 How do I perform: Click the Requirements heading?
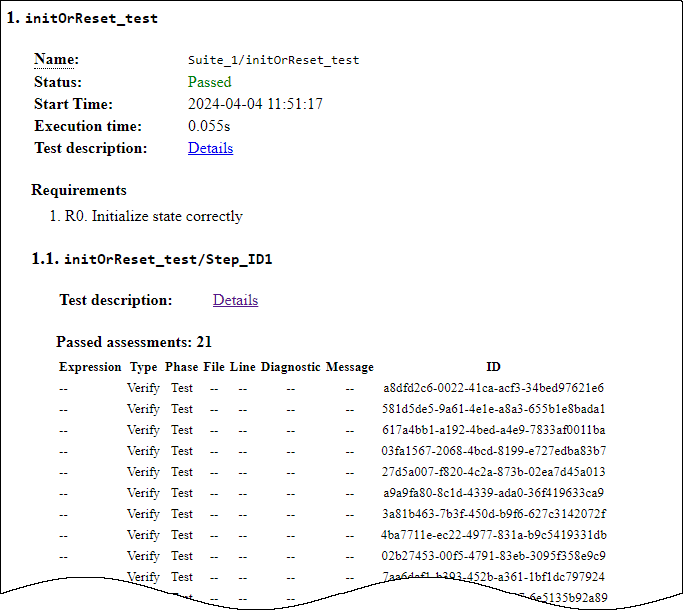click(79, 190)
